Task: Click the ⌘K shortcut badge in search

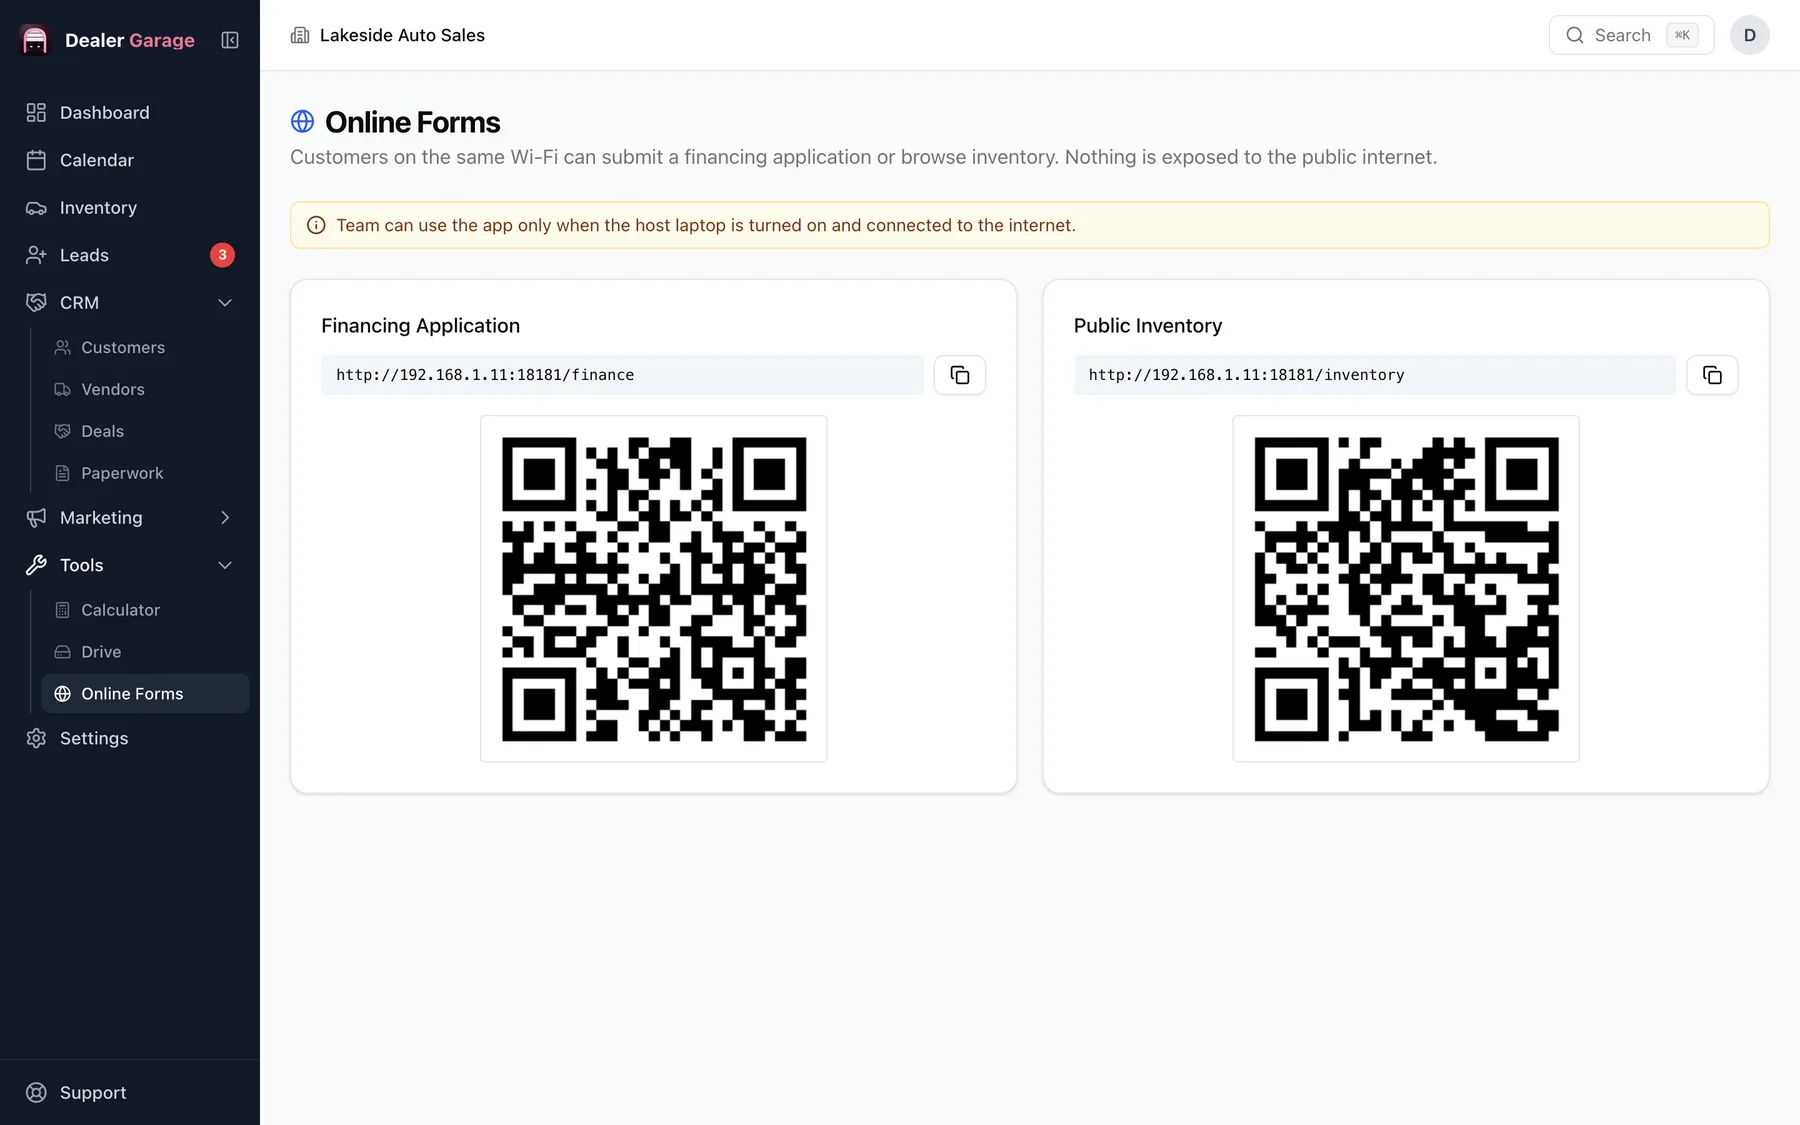Action: (1682, 35)
